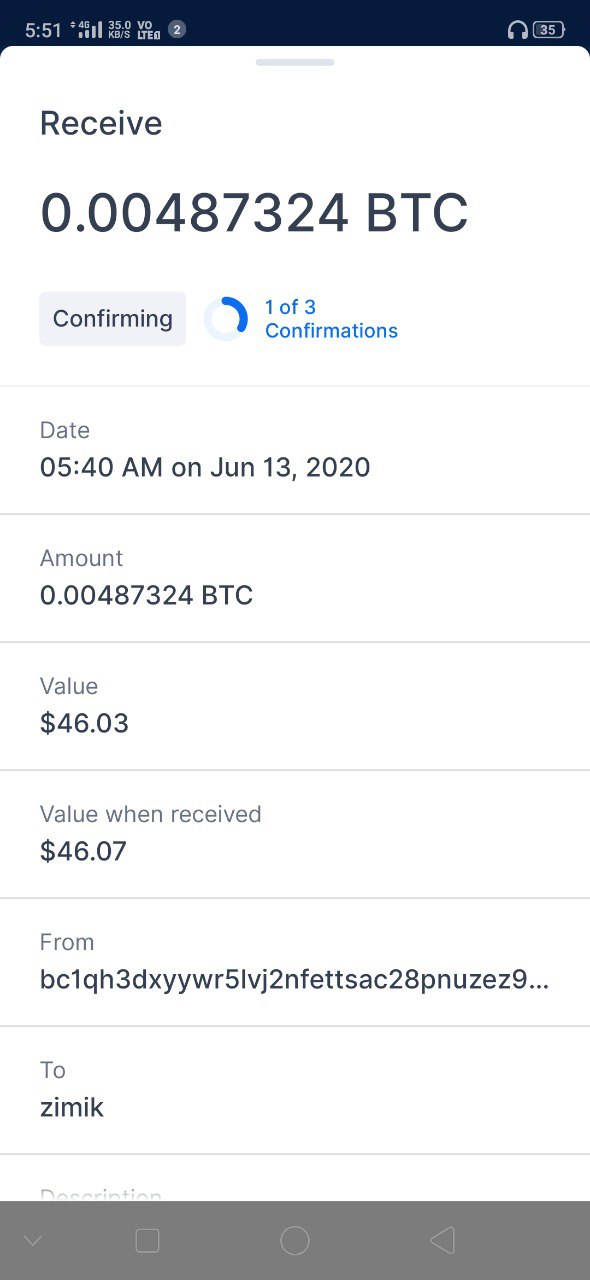The width and height of the screenshot is (590, 1280).
Task: Tap the Android home circle button
Action: click(x=295, y=1241)
